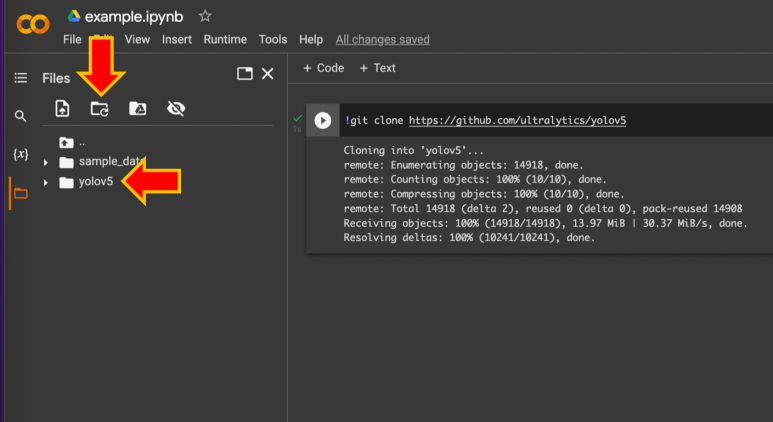Run the git clone cell
Viewport: 773px width, 422px height.
[322, 121]
